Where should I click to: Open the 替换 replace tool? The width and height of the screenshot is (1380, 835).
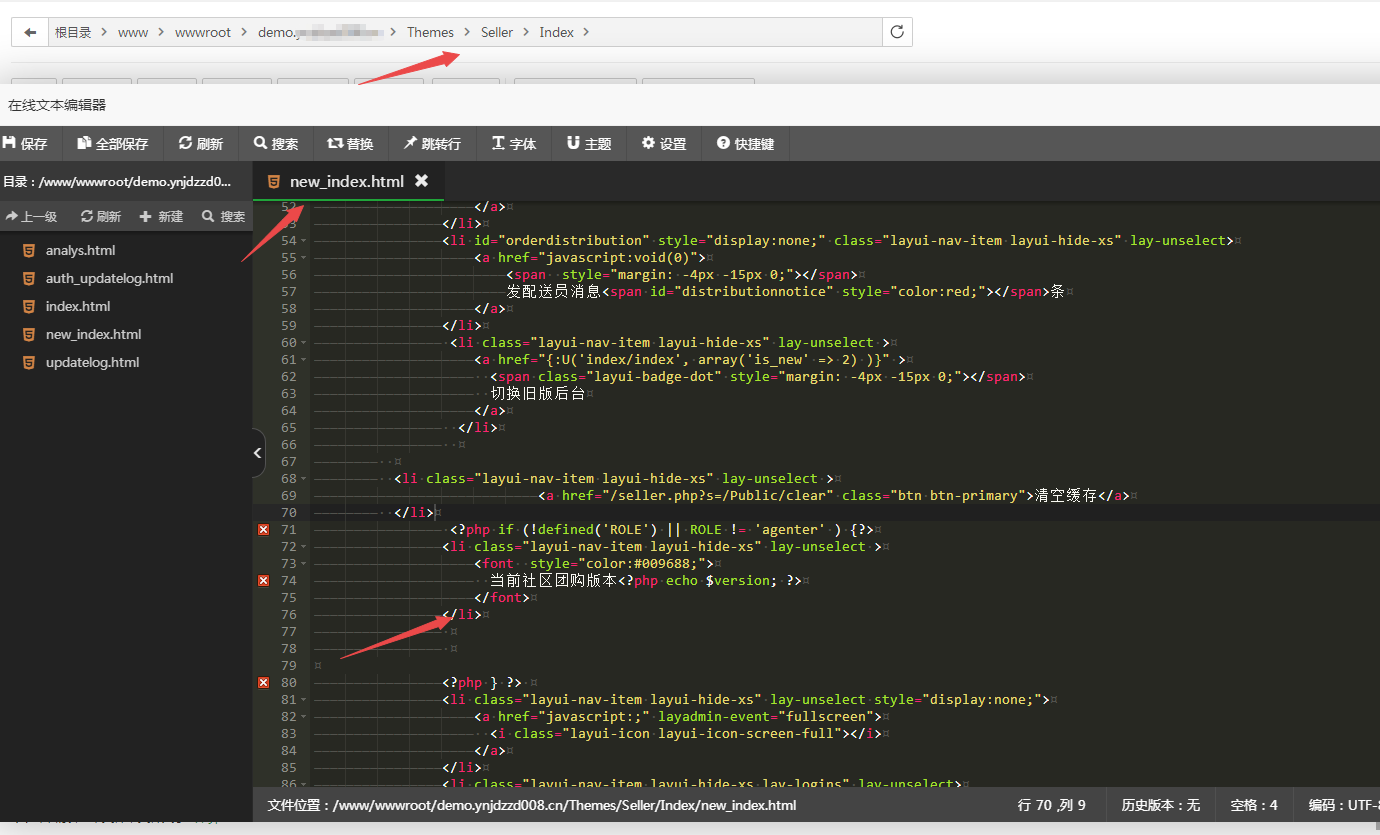(350, 144)
